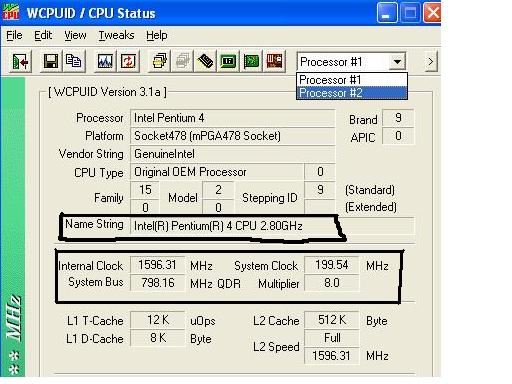This screenshot has width=512, height=384.
Task: Open the Tweaks menu
Action: 116,35
